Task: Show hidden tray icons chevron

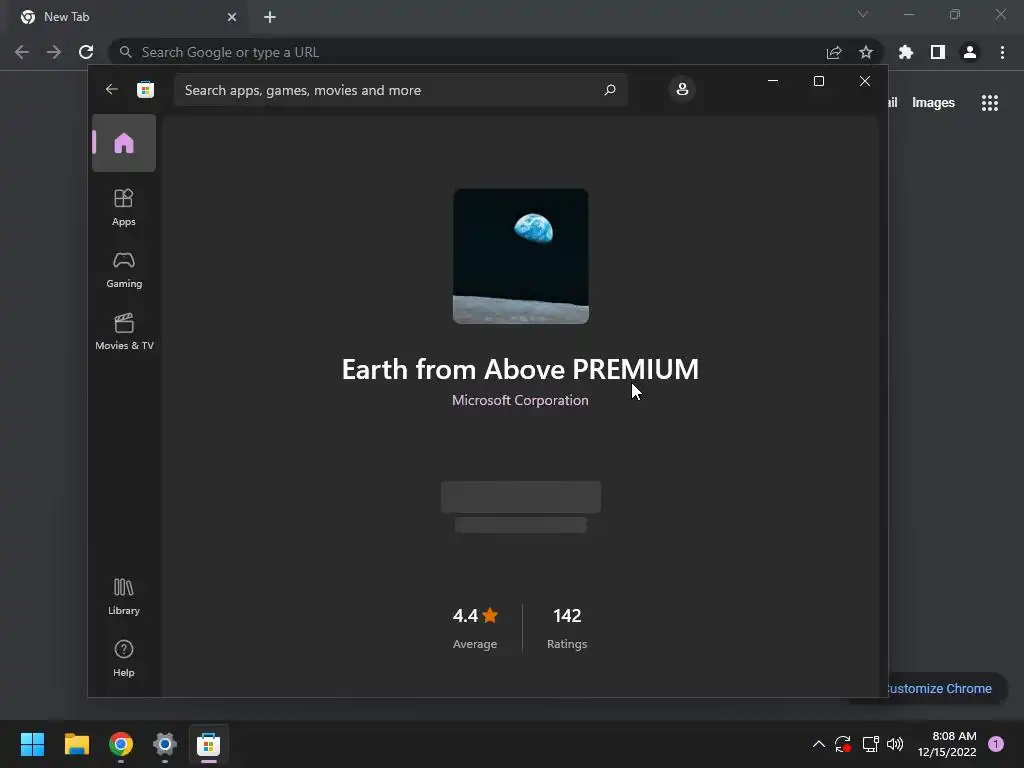Action: (x=818, y=744)
